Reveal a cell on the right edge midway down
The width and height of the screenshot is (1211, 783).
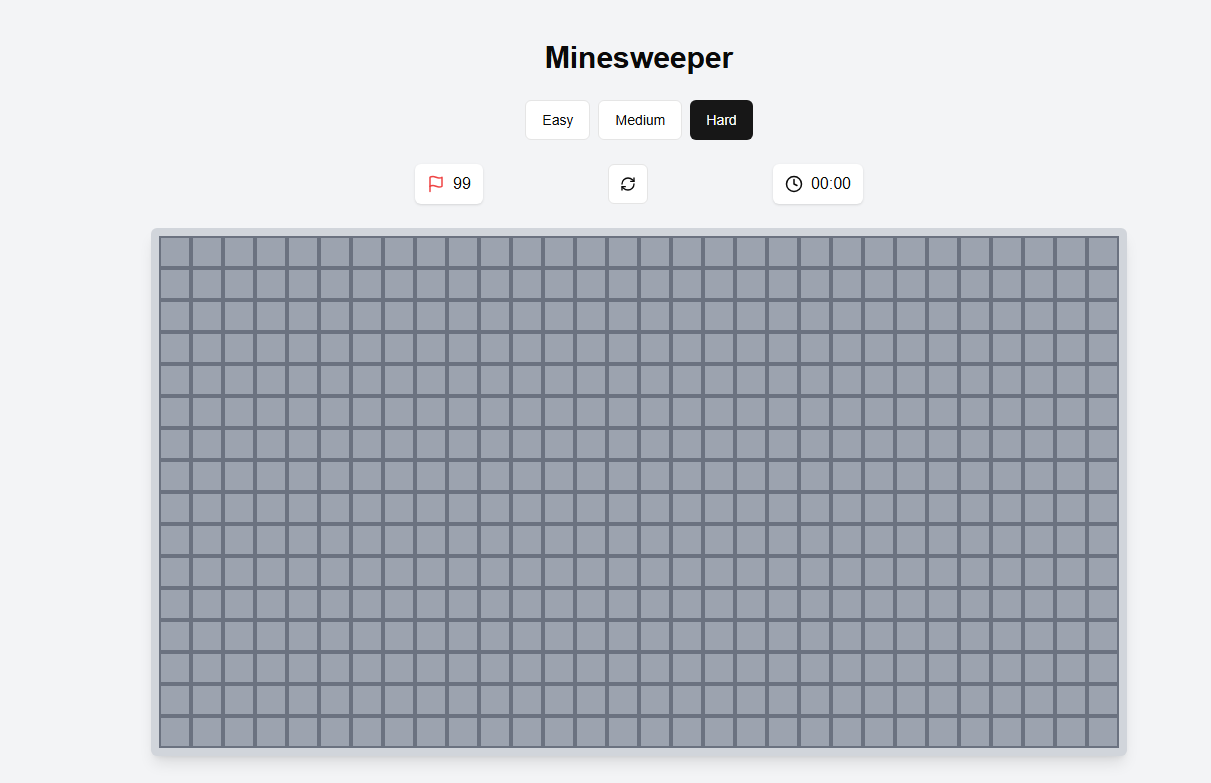(1104, 490)
